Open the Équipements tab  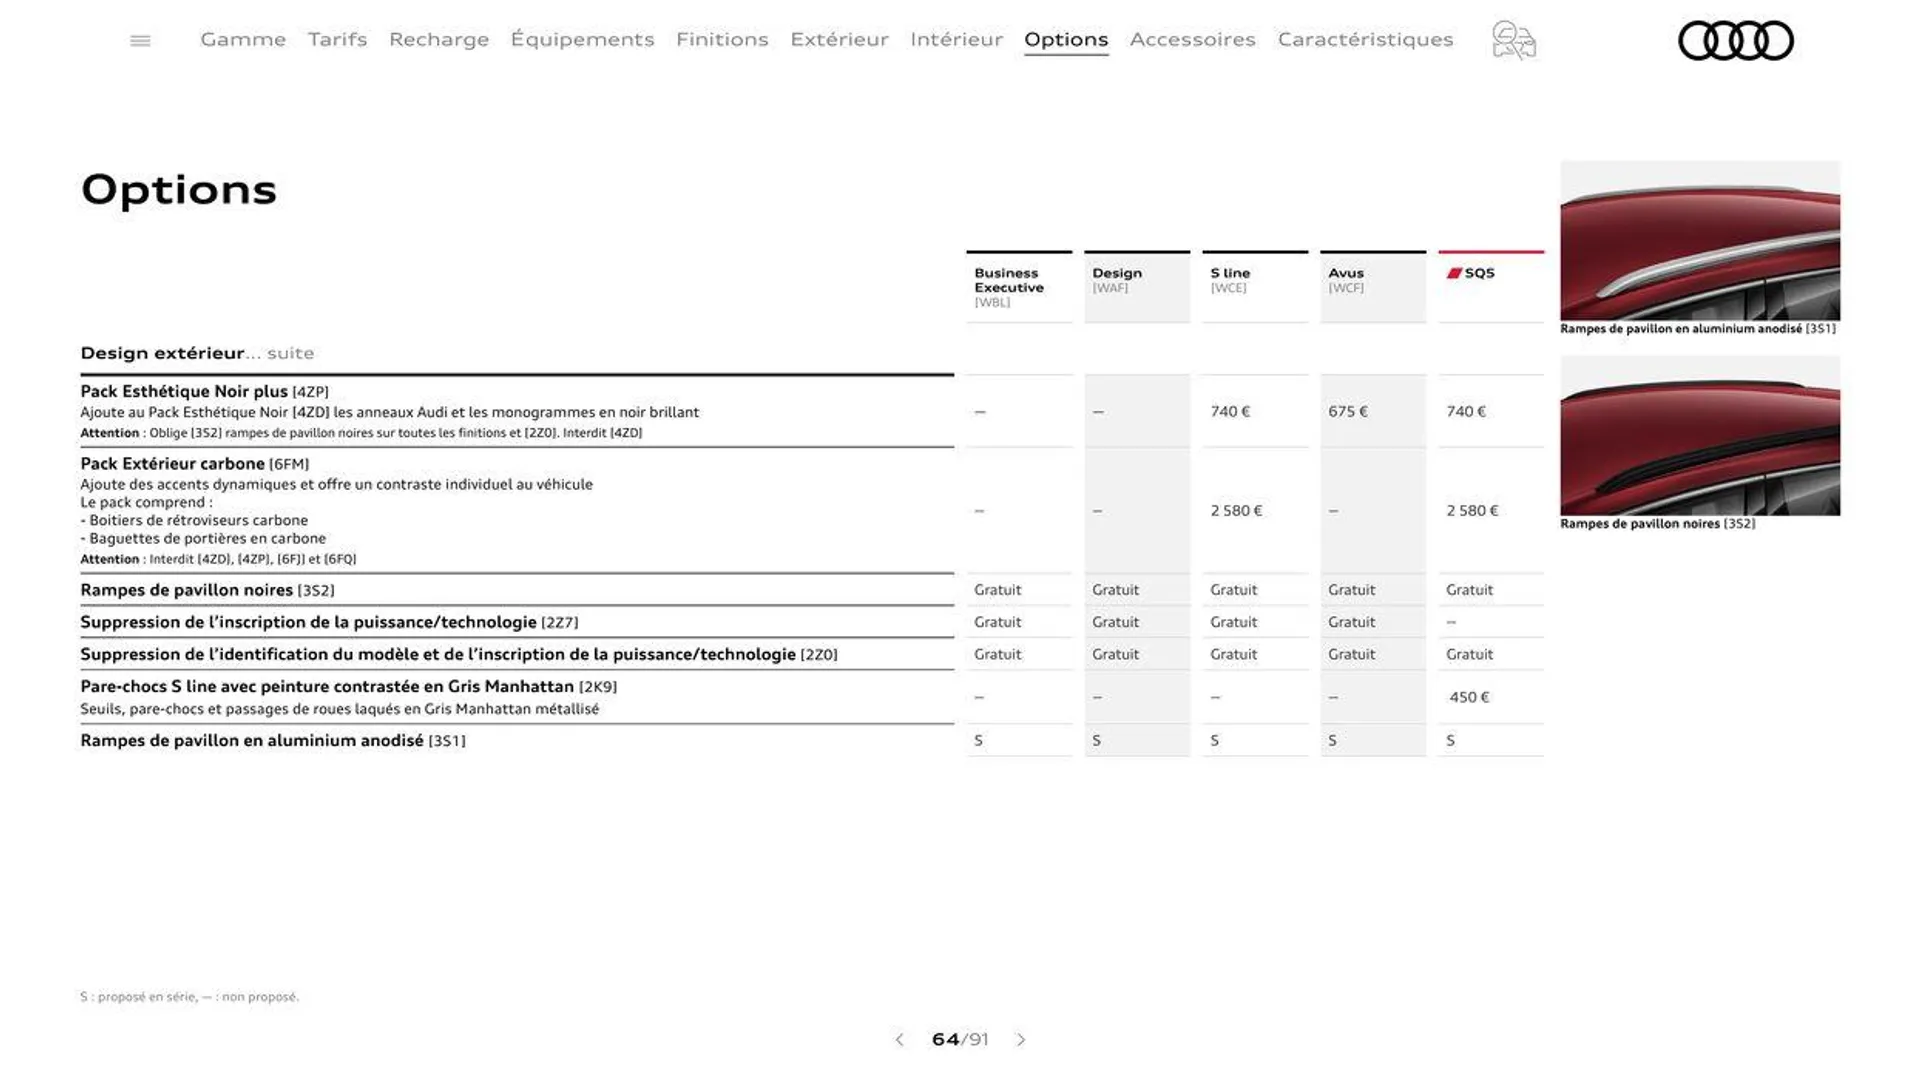(582, 39)
